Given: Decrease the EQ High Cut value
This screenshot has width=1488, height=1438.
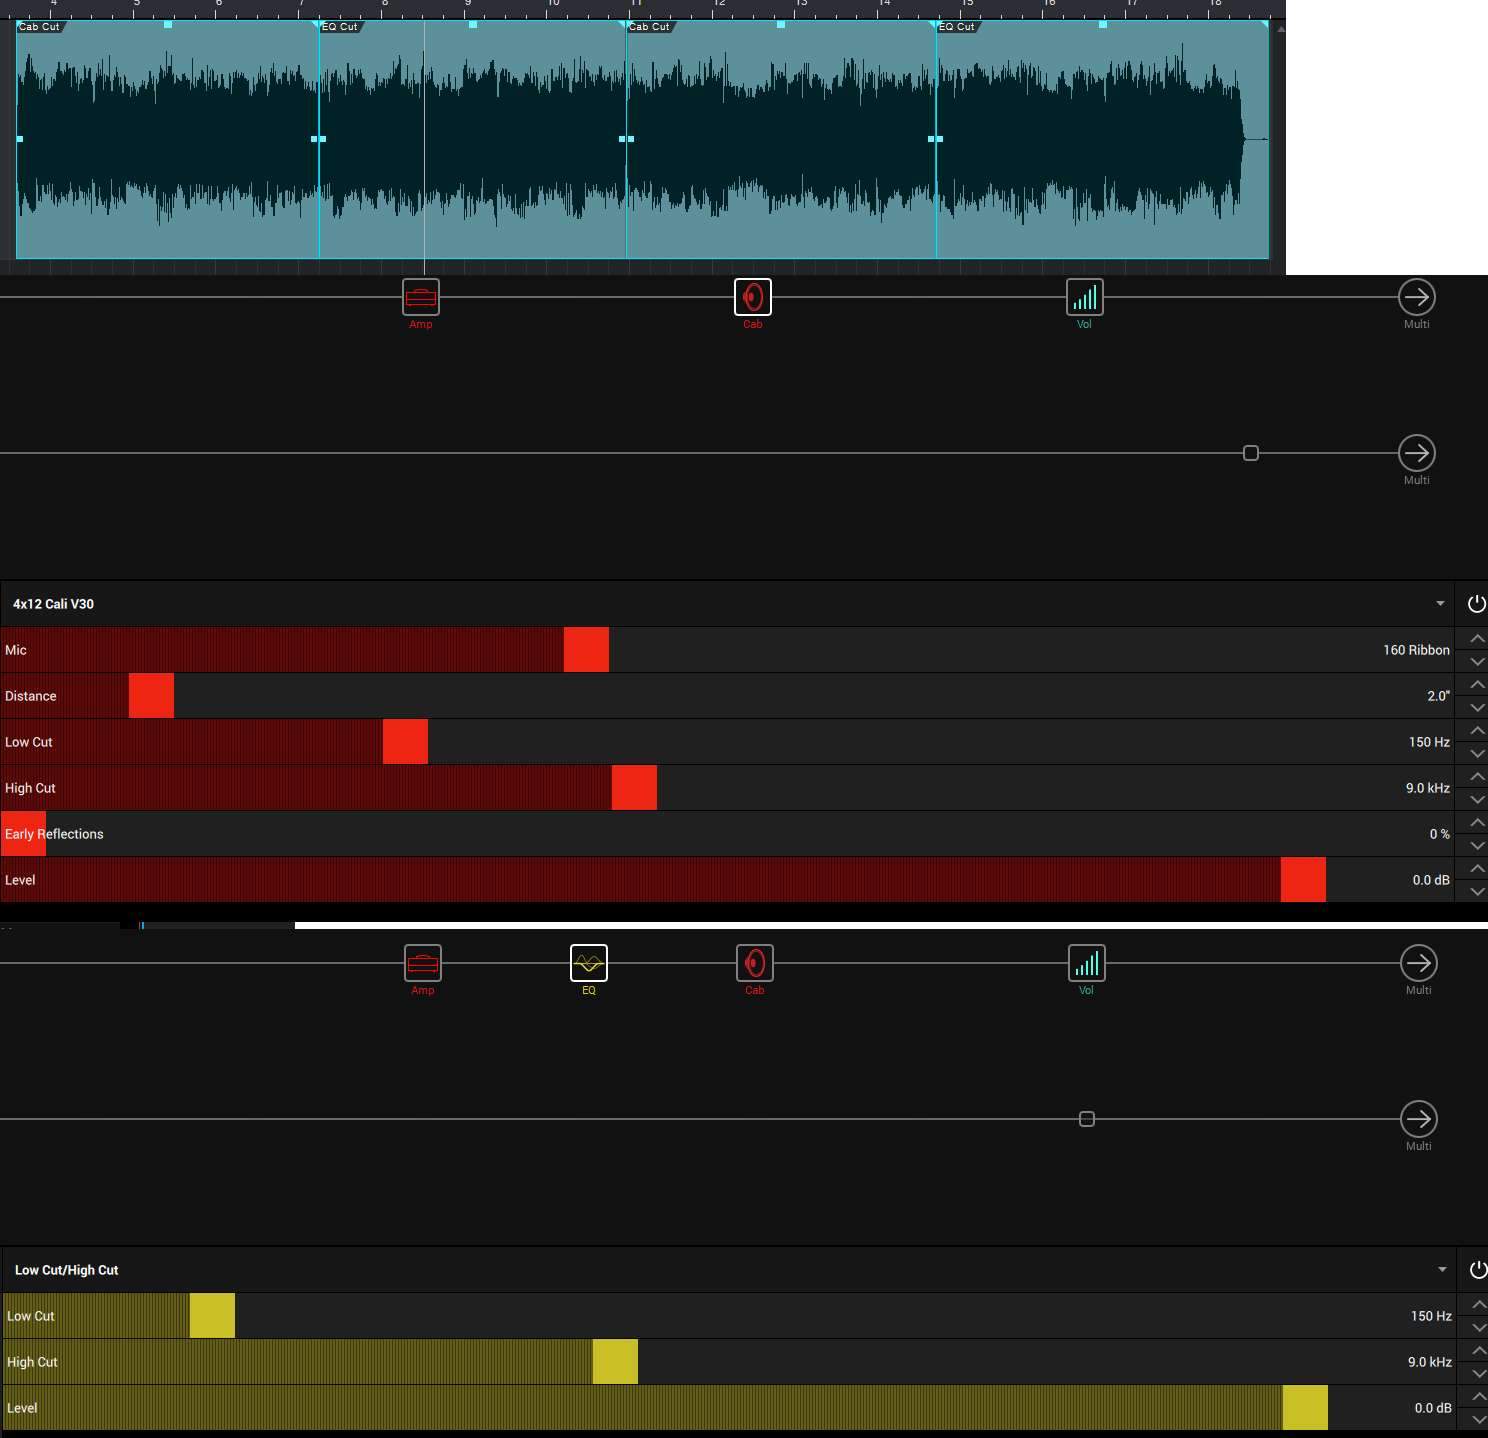Looking at the screenshot, I should point(1479,1373).
